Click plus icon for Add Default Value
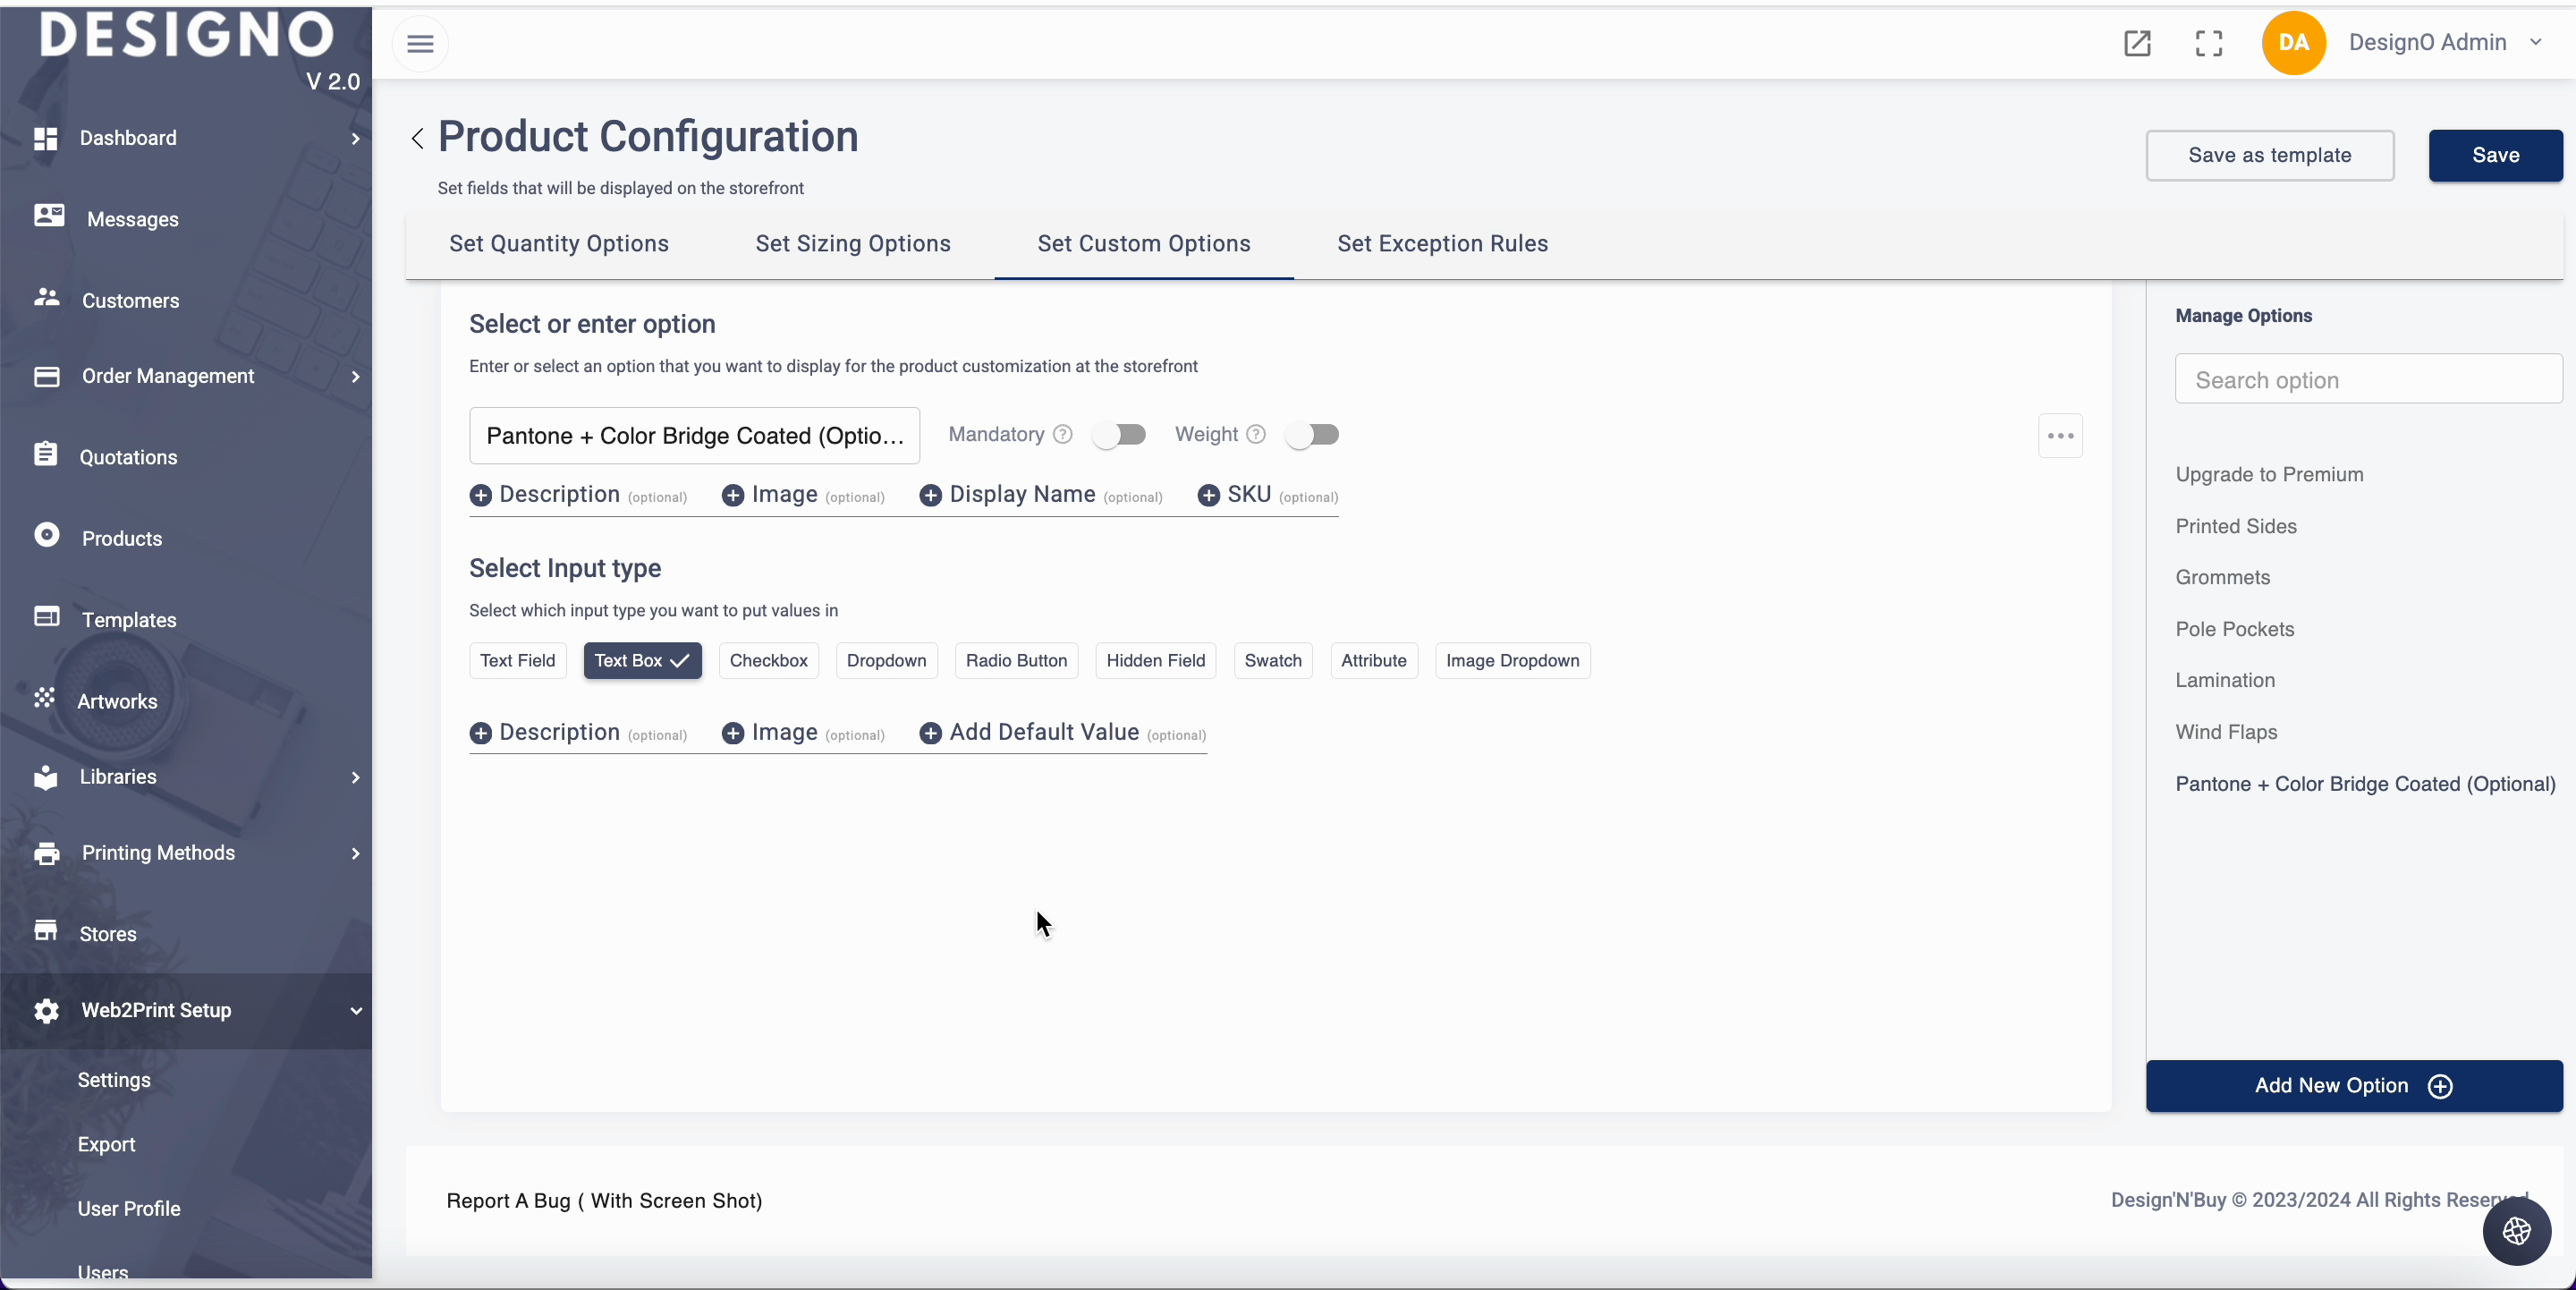The image size is (2576, 1290). click(930, 733)
